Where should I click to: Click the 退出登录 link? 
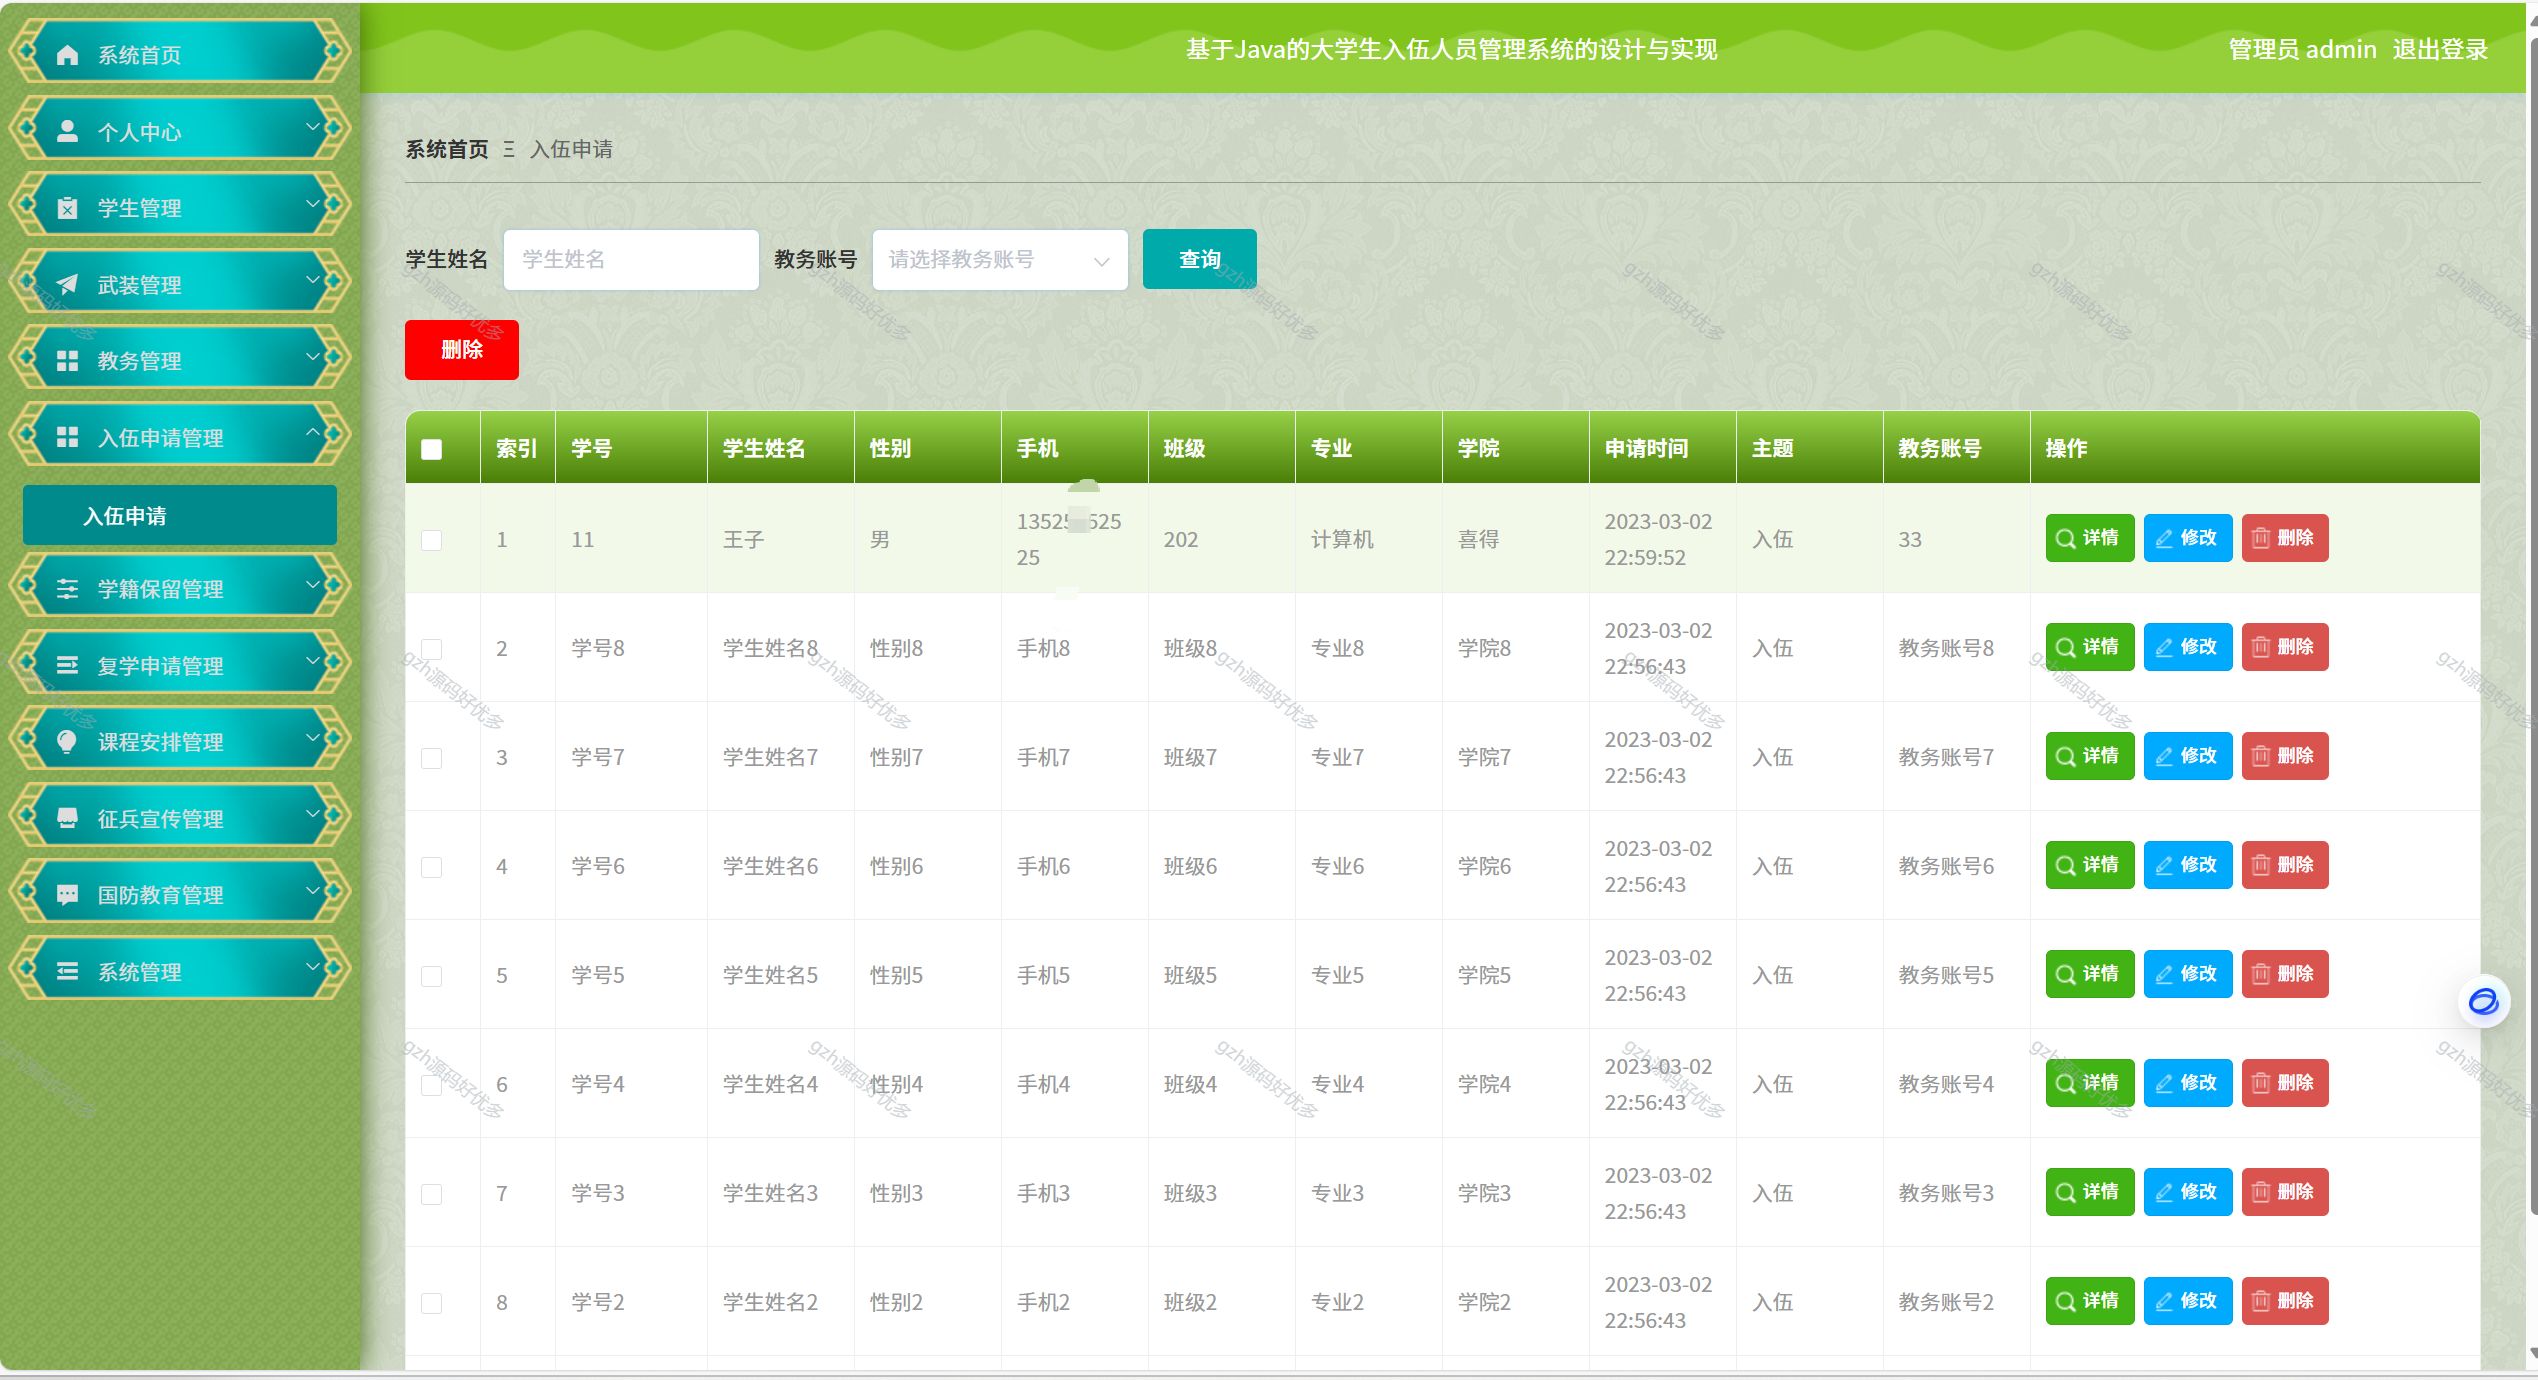(2439, 49)
